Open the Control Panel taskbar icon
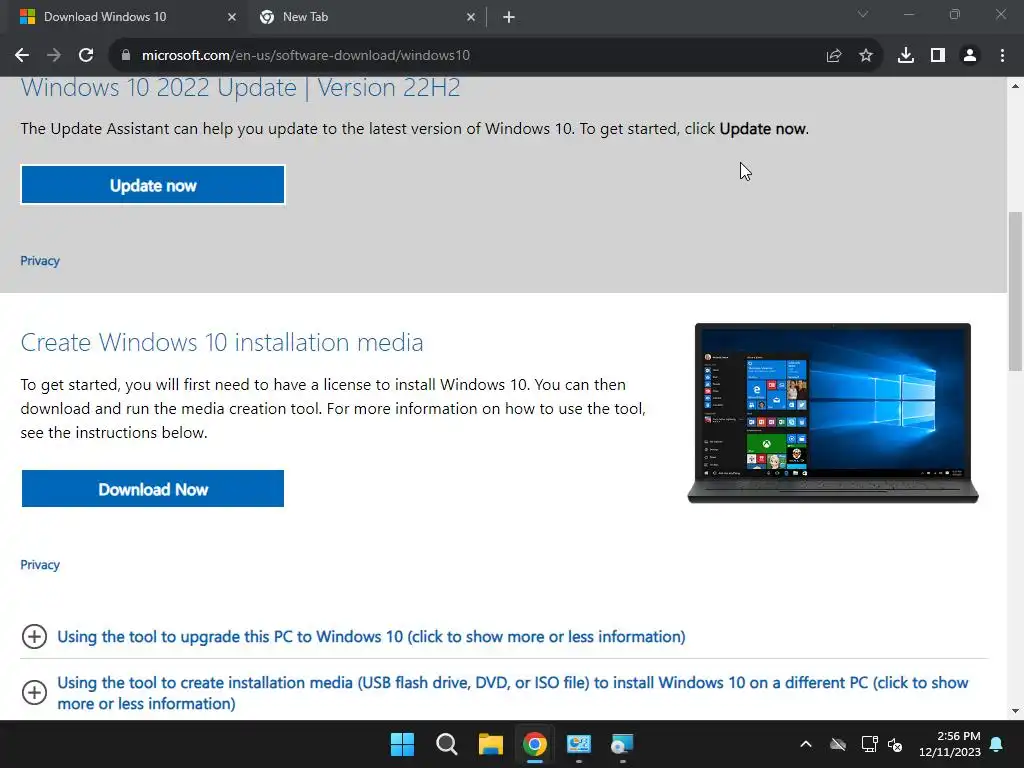This screenshot has height=768, width=1024. 579,744
